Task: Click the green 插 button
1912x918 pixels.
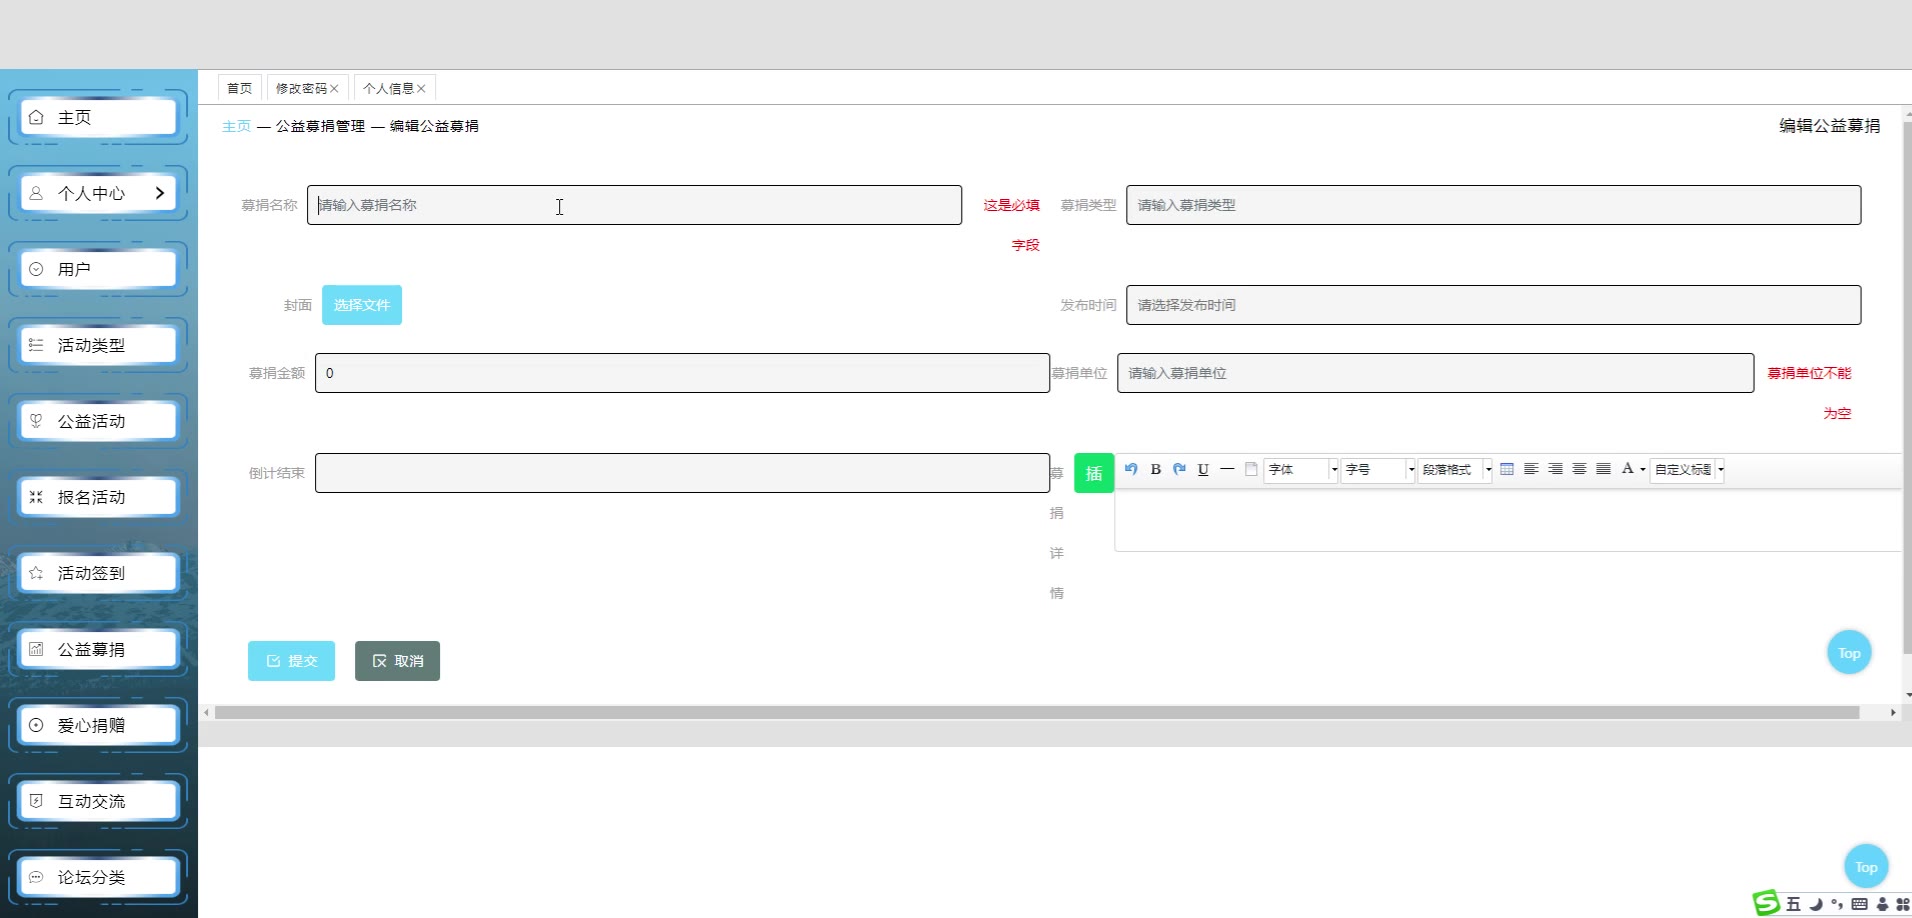Action: coord(1094,473)
